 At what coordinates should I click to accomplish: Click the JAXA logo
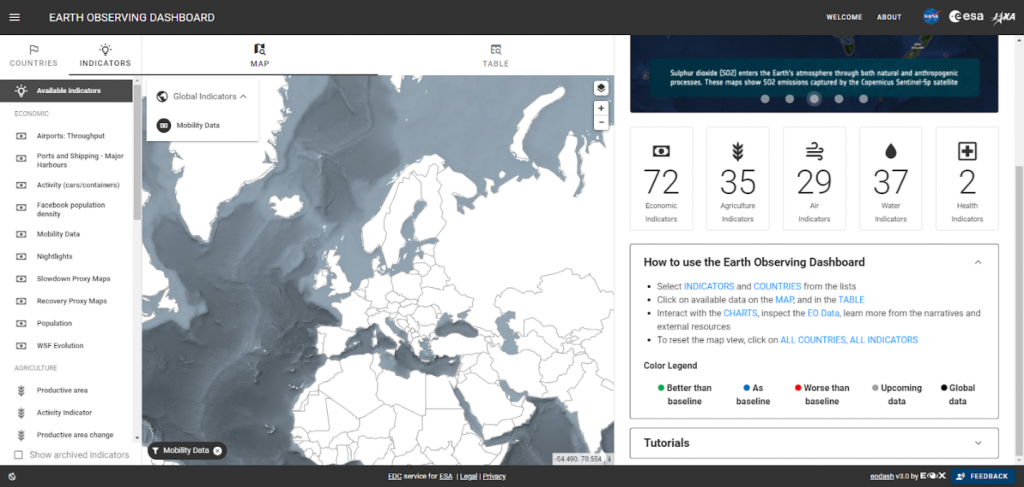(1003, 18)
